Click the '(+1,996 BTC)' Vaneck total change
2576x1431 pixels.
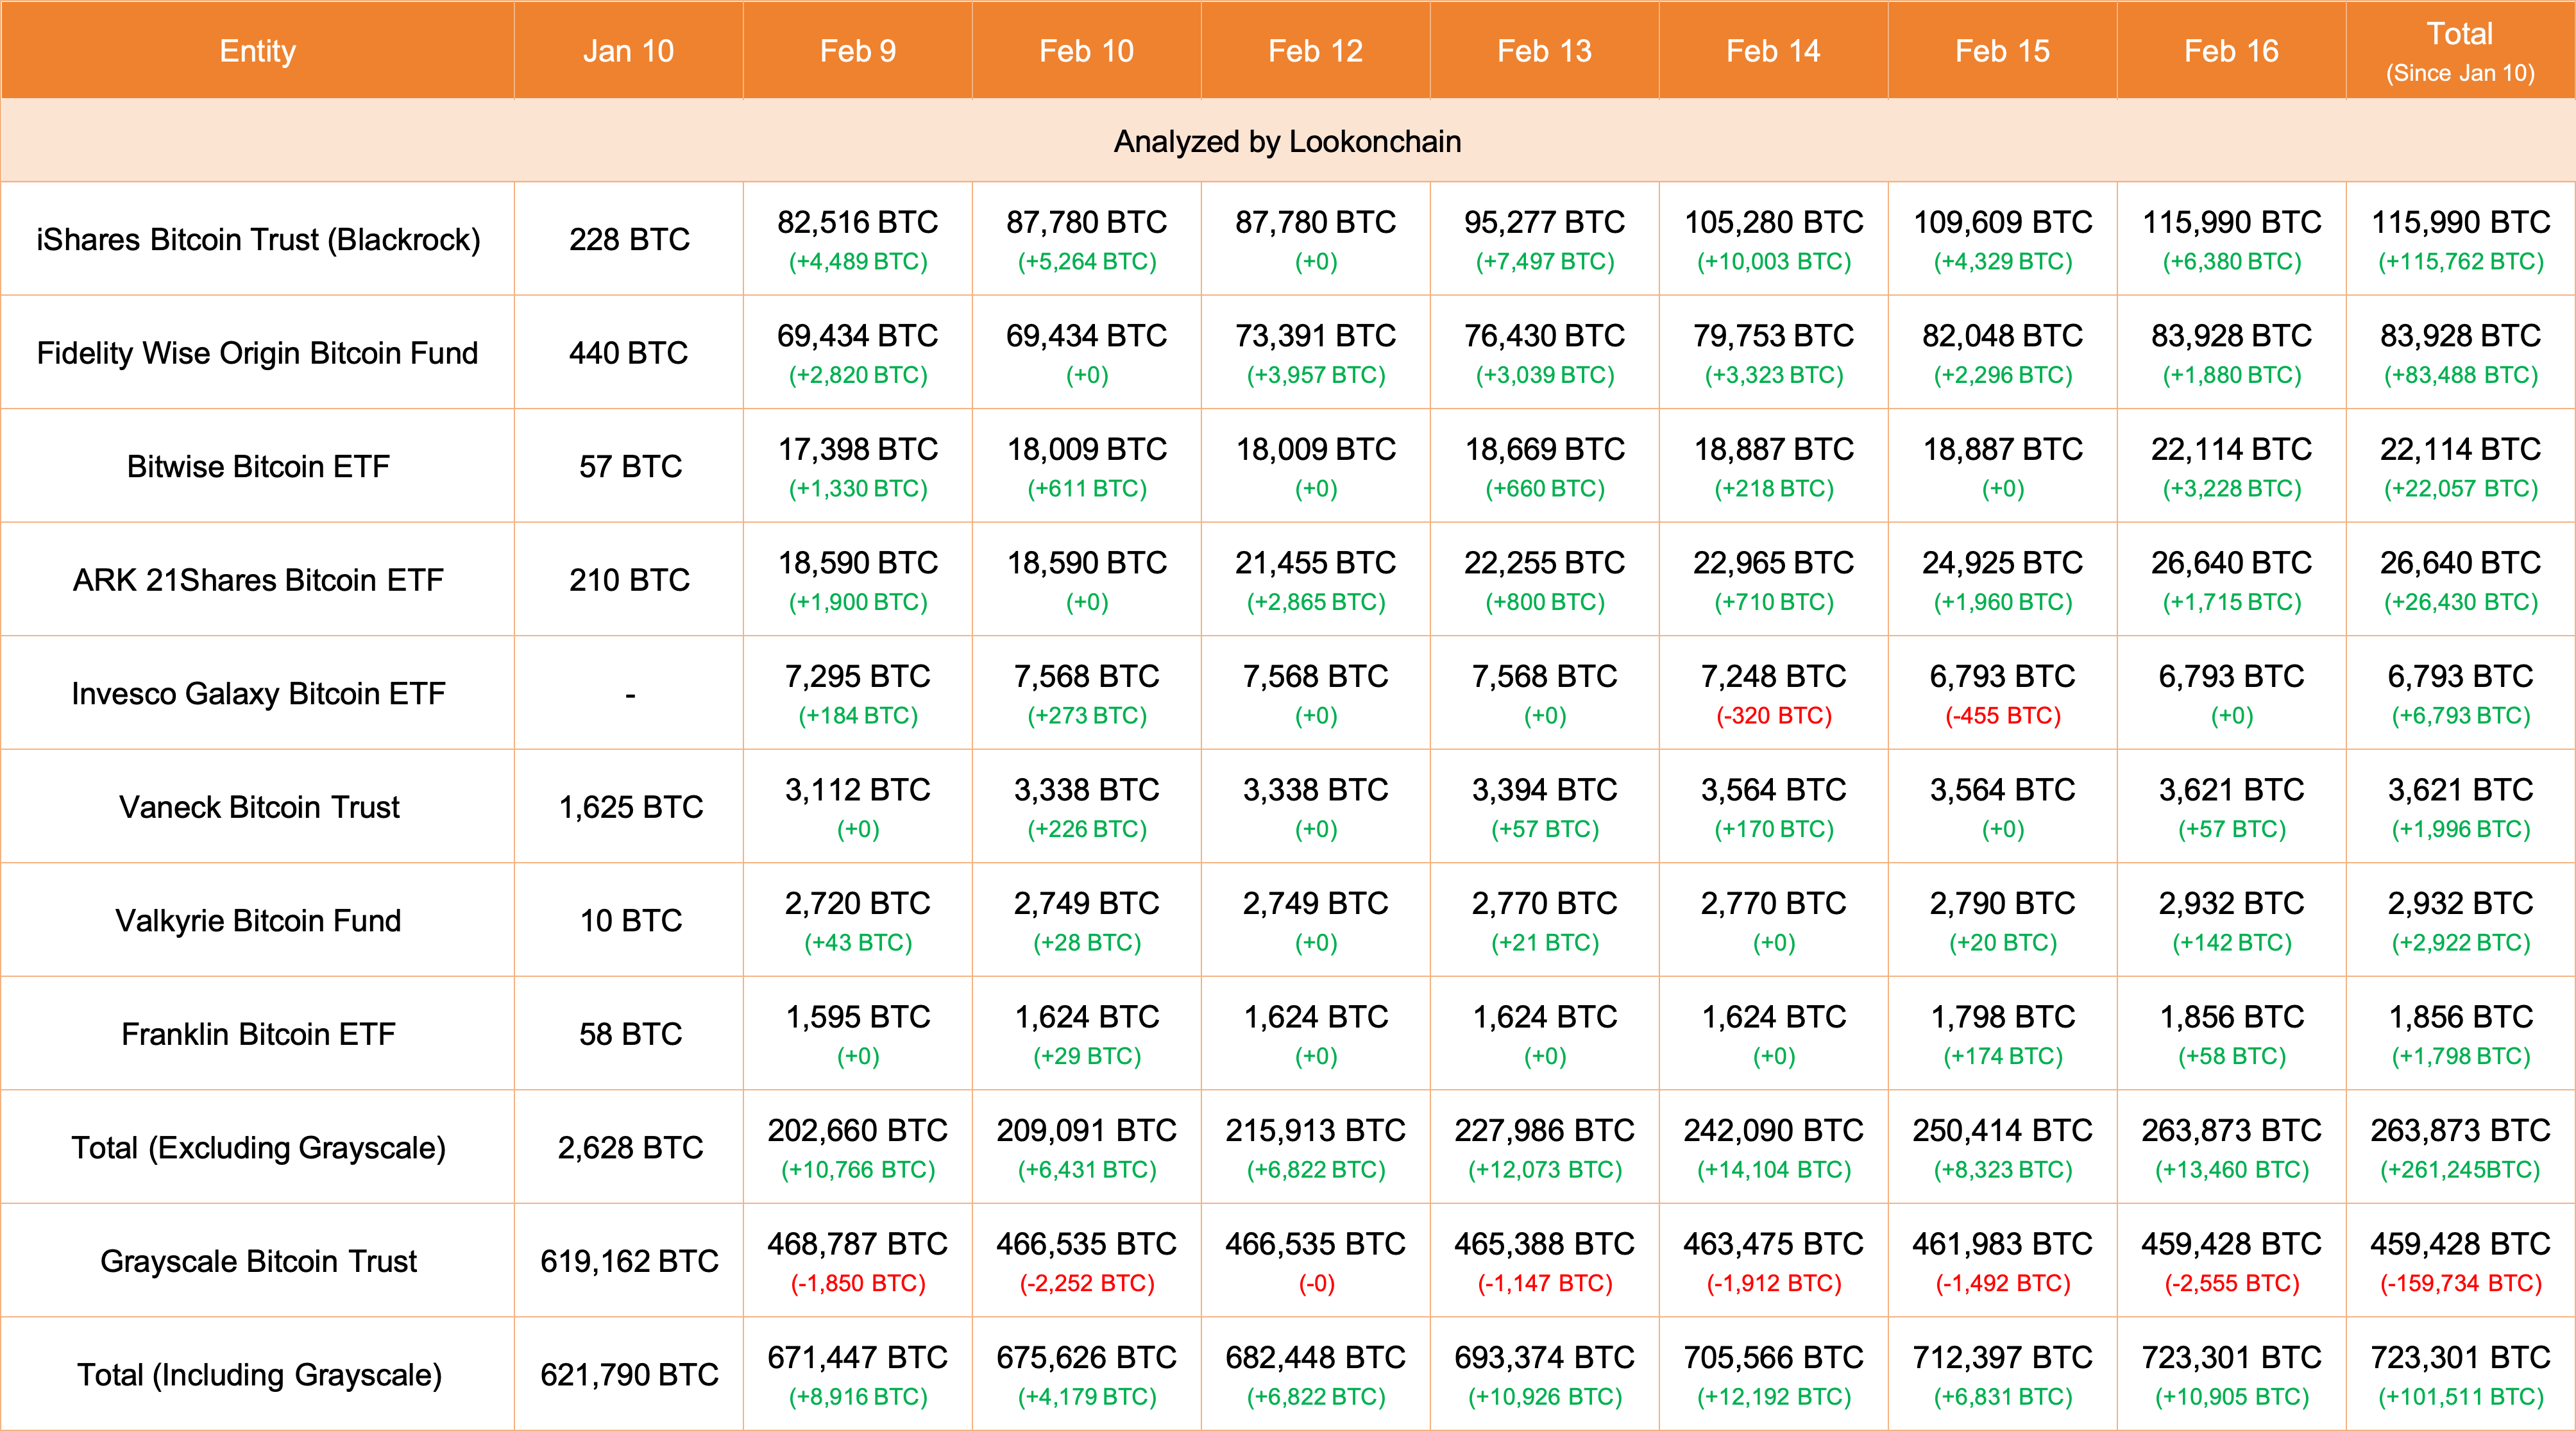coord(2461,829)
